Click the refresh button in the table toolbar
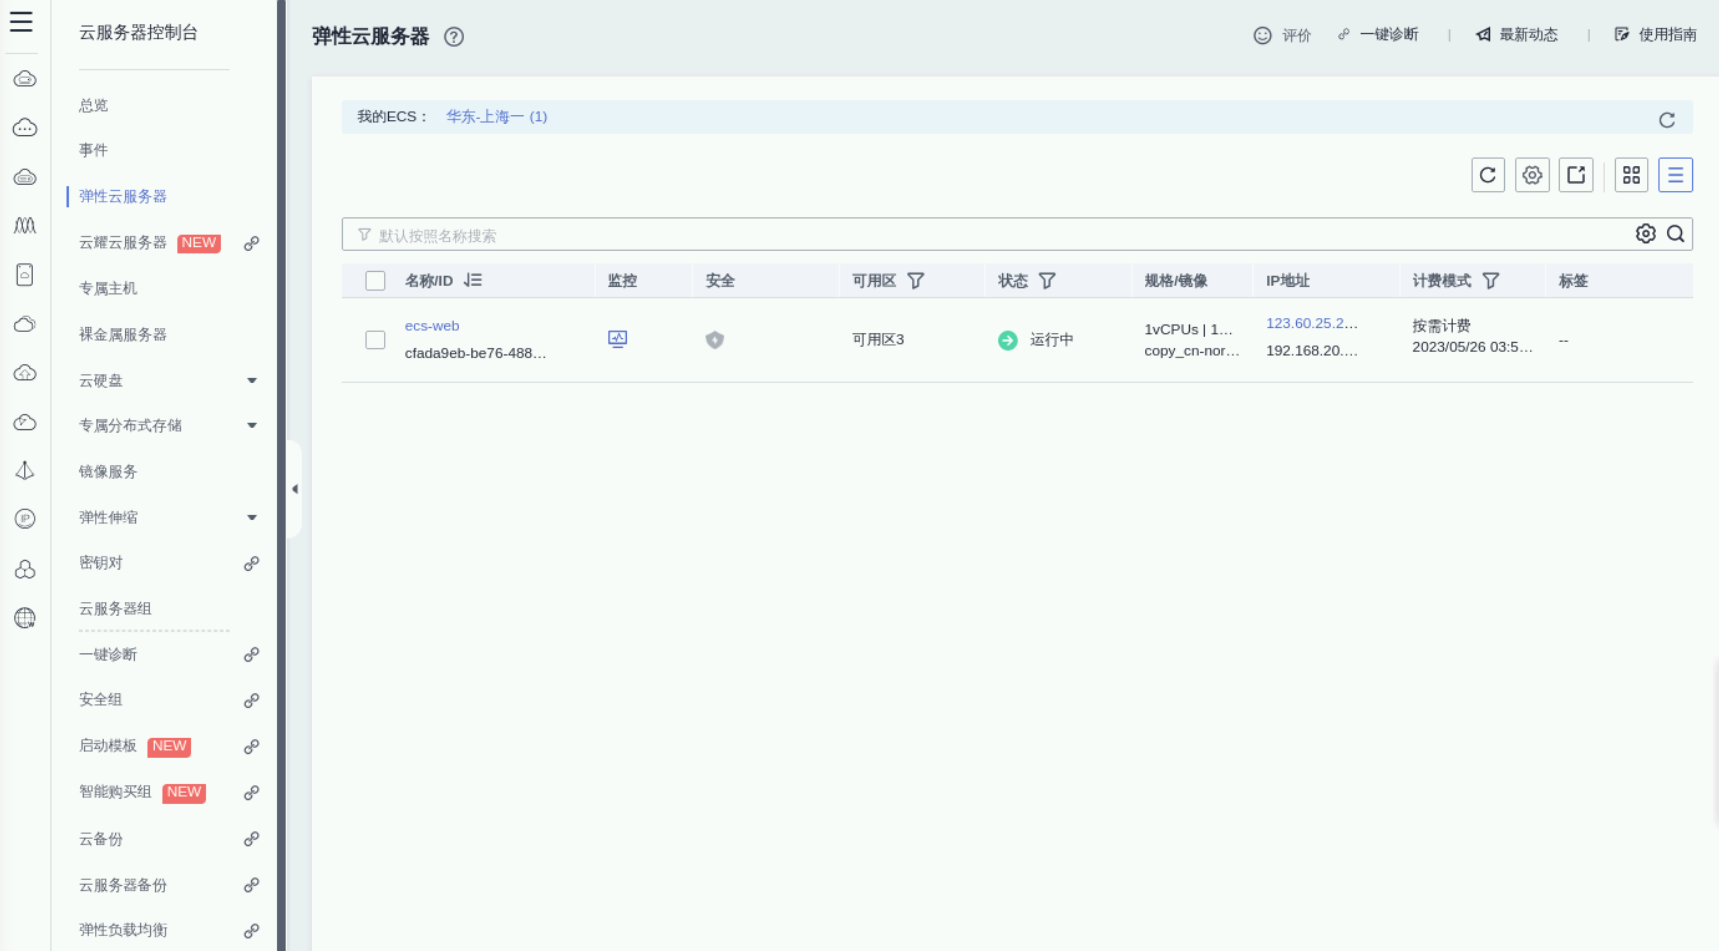Screen dimensions: 1719x951 point(1487,175)
